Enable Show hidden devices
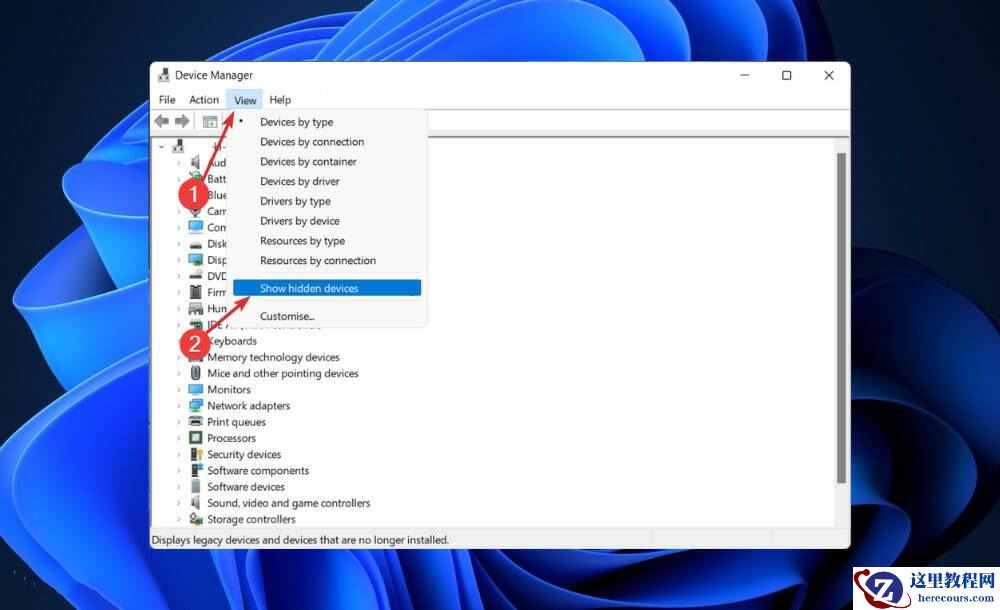 307,287
